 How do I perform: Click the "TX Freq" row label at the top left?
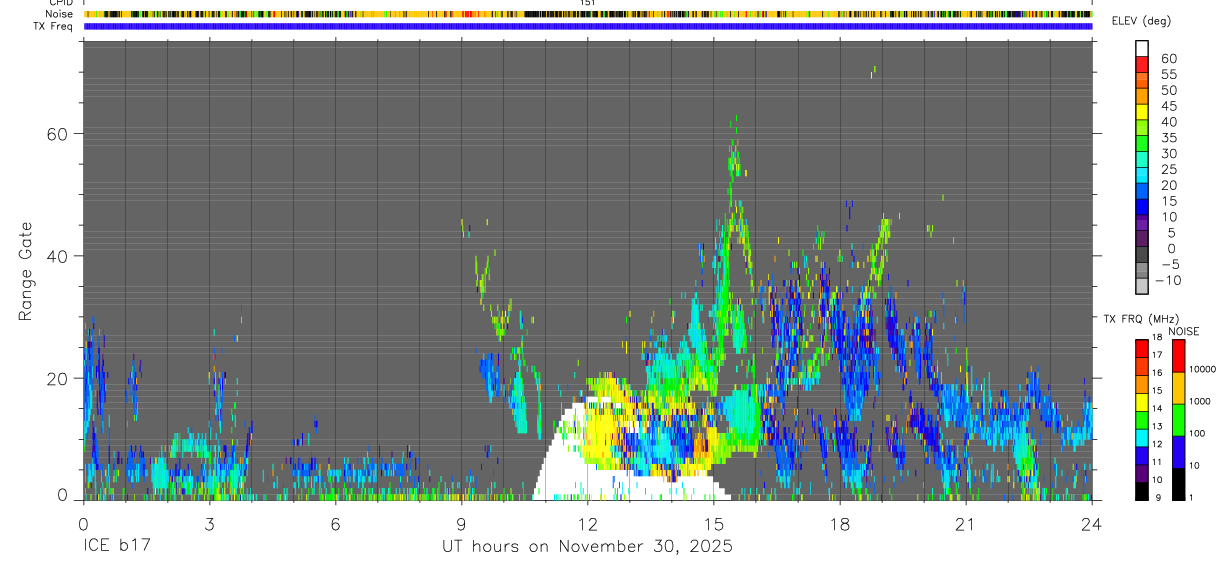tap(54, 26)
